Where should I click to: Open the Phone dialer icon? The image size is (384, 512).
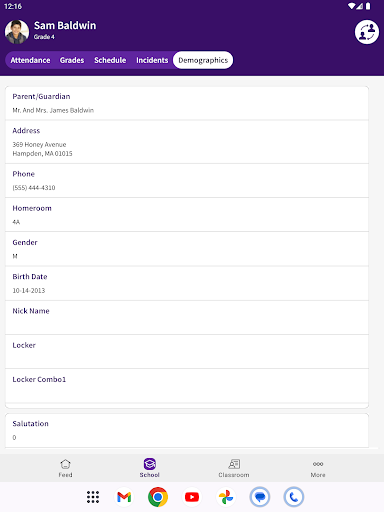(294, 497)
